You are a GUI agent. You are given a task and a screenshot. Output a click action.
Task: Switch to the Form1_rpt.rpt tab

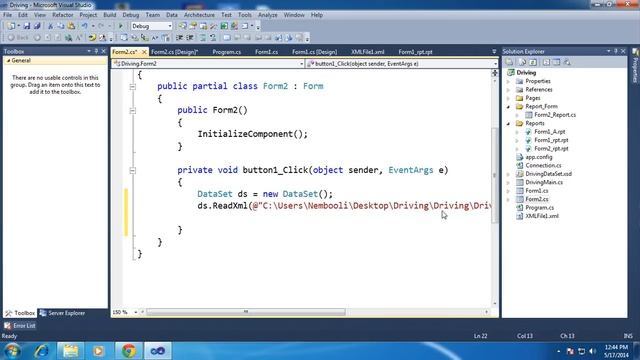tap(415, 52)
